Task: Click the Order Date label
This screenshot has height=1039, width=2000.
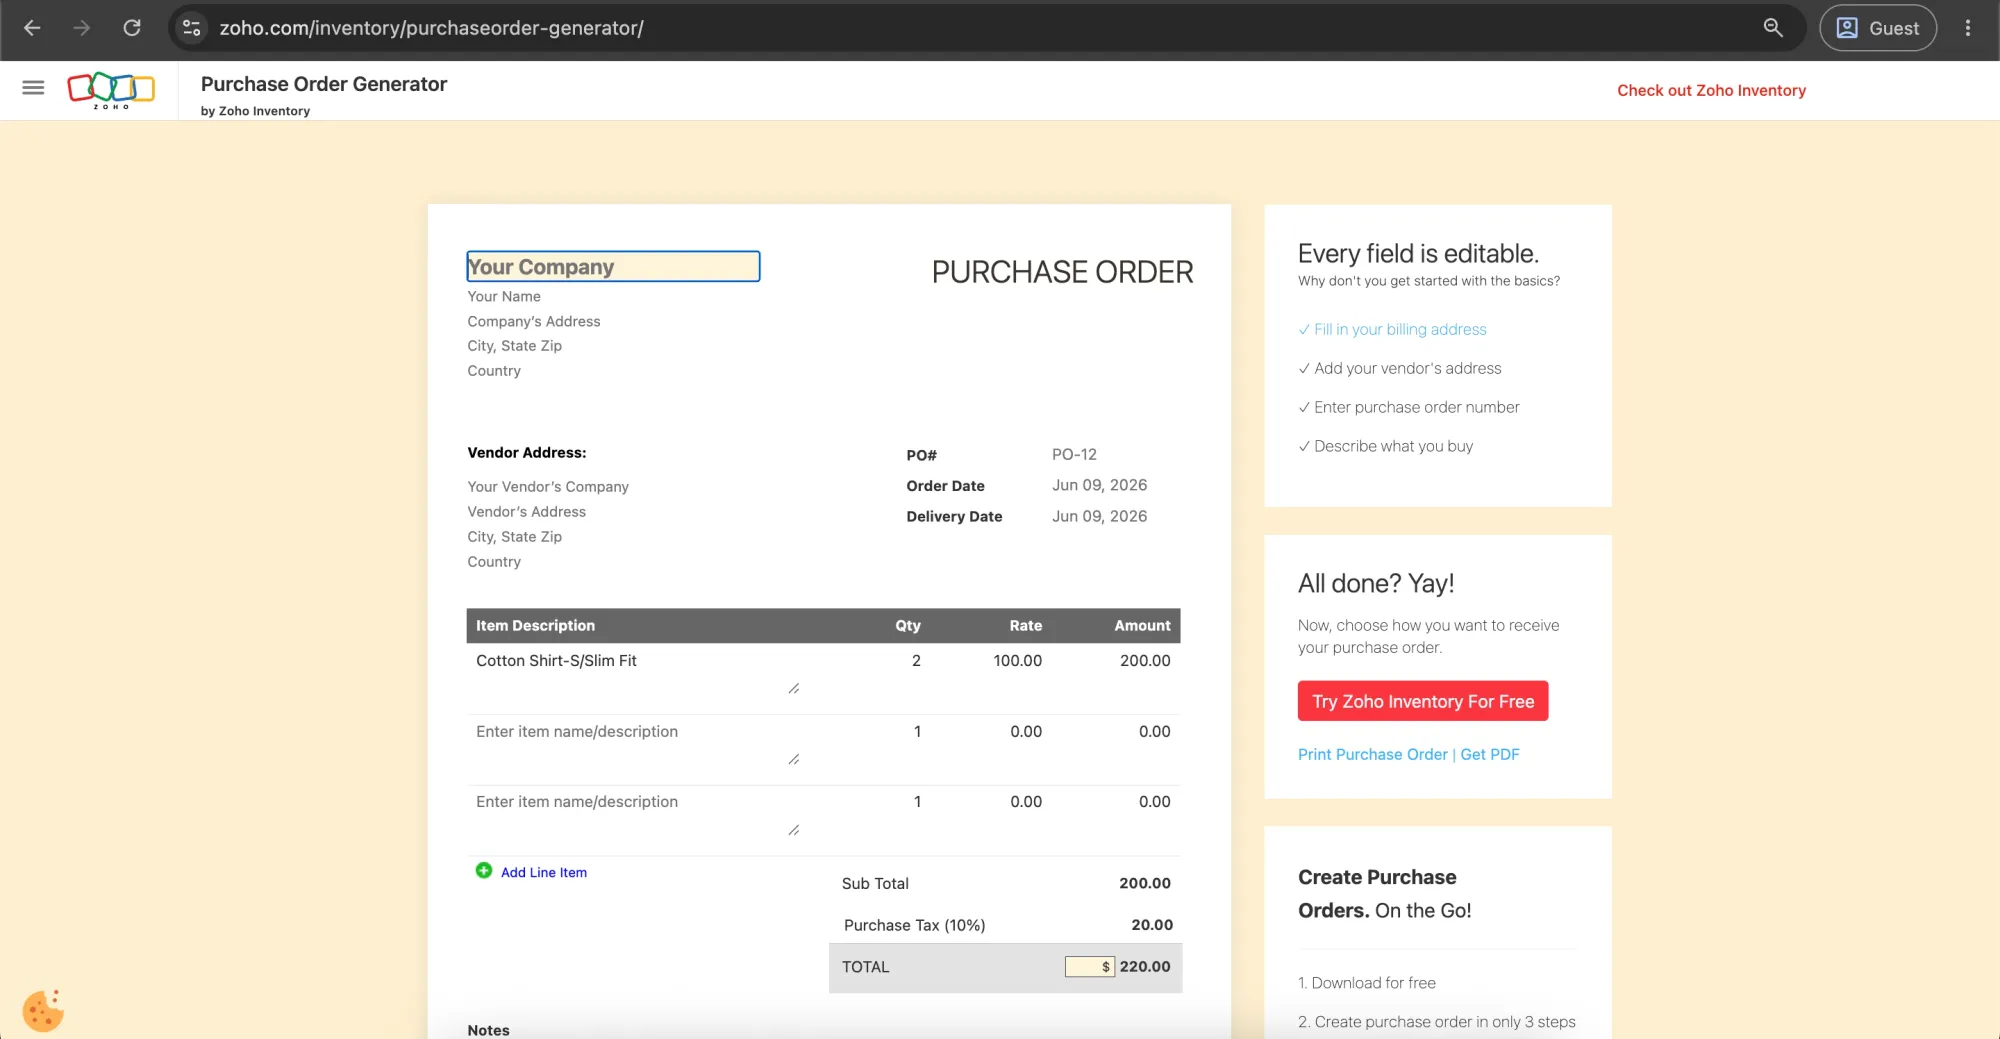Action: (x=945, y=485)
